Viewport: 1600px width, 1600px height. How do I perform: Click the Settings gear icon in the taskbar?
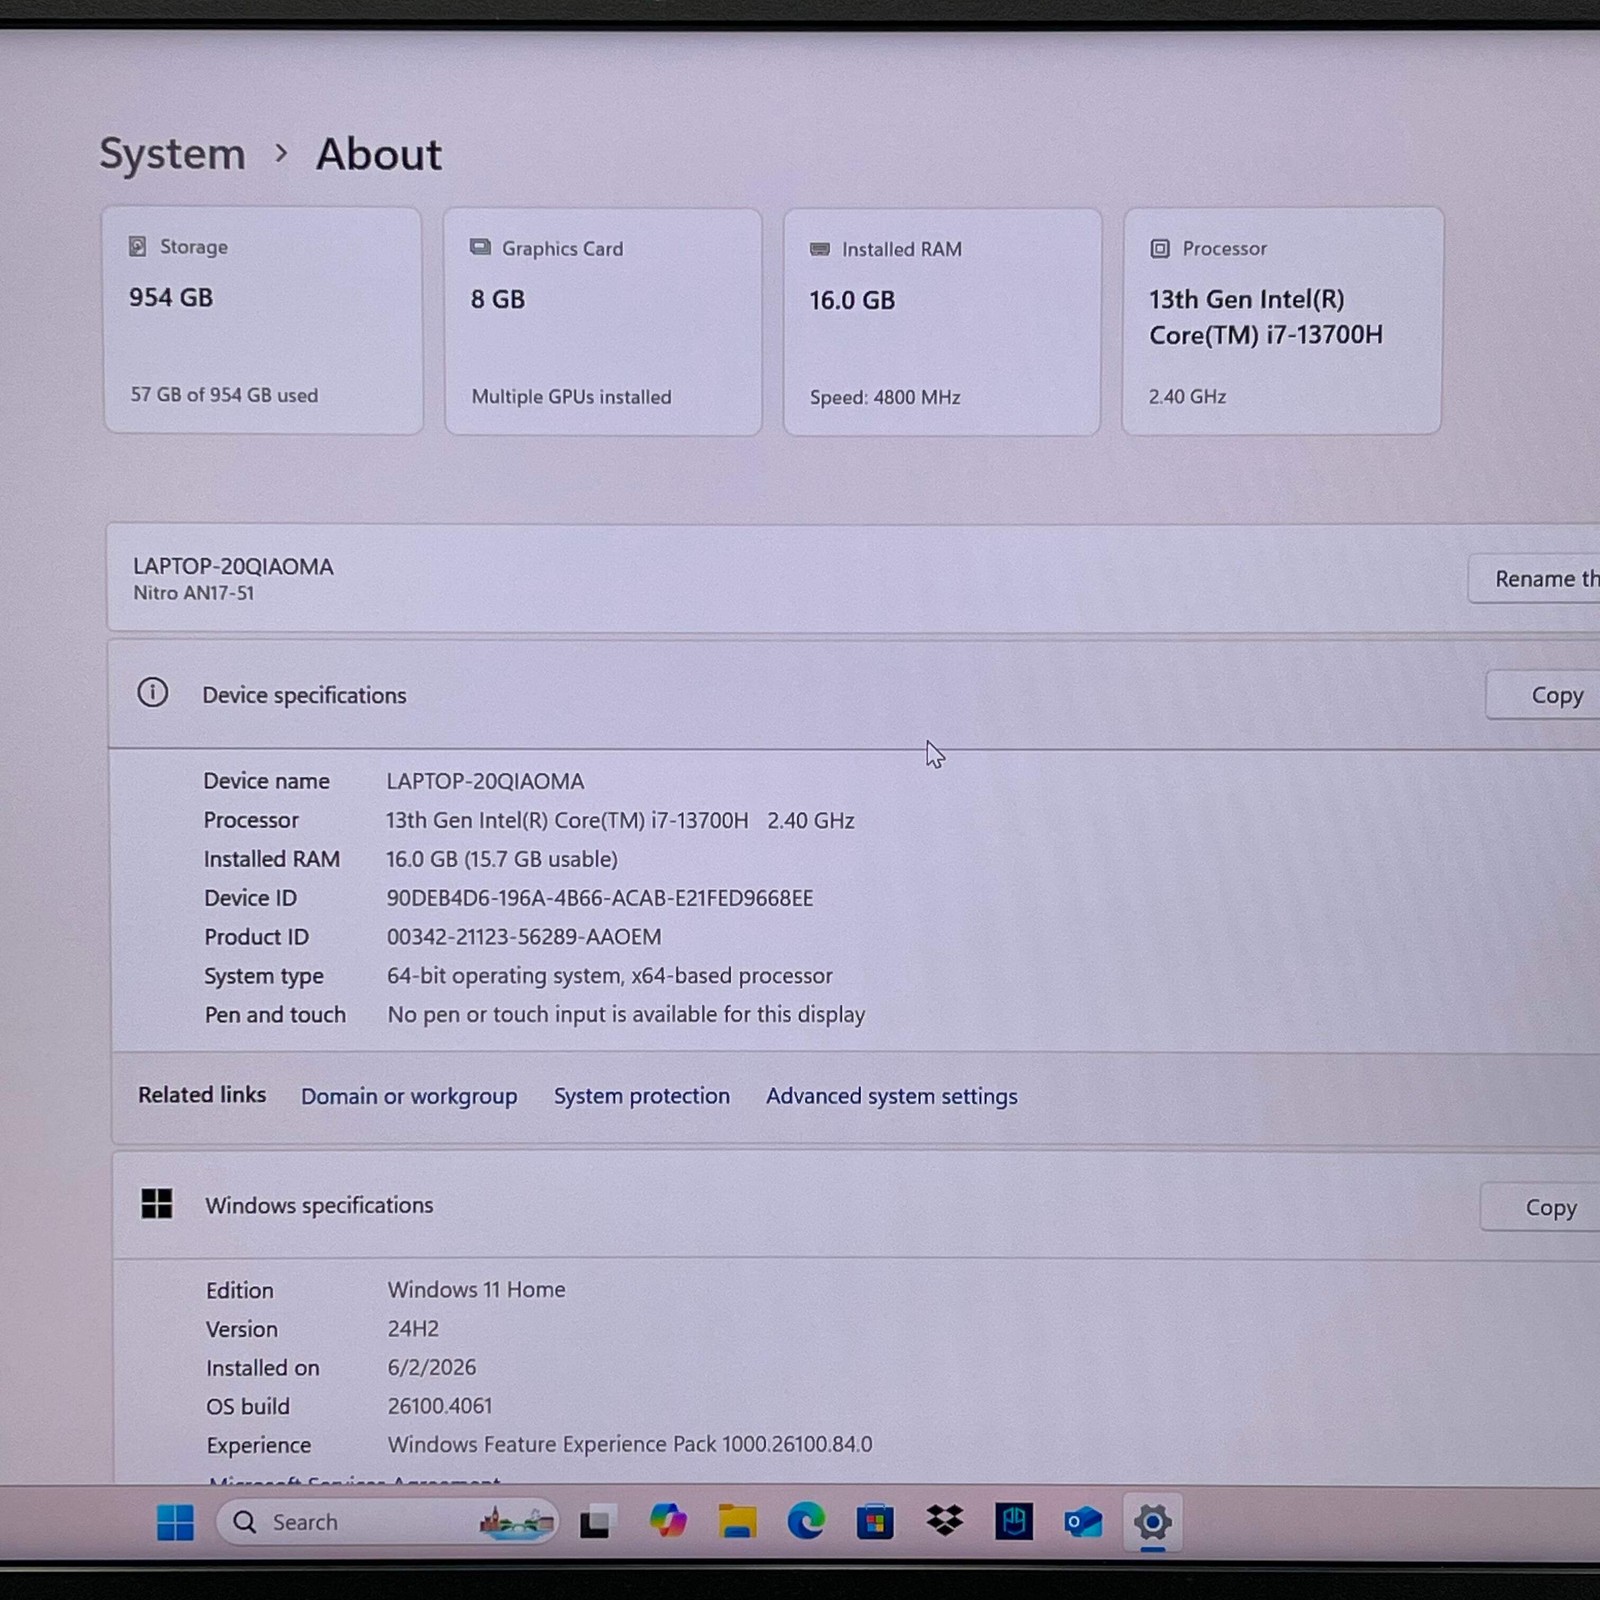click(x=1152, y=1522)
